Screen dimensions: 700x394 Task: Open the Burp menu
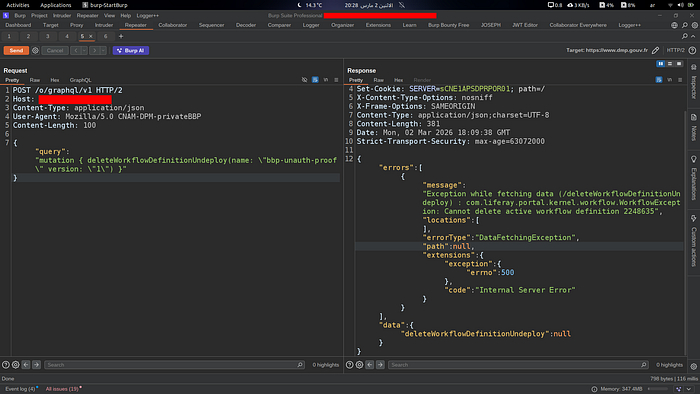click(x=20, y=16)
